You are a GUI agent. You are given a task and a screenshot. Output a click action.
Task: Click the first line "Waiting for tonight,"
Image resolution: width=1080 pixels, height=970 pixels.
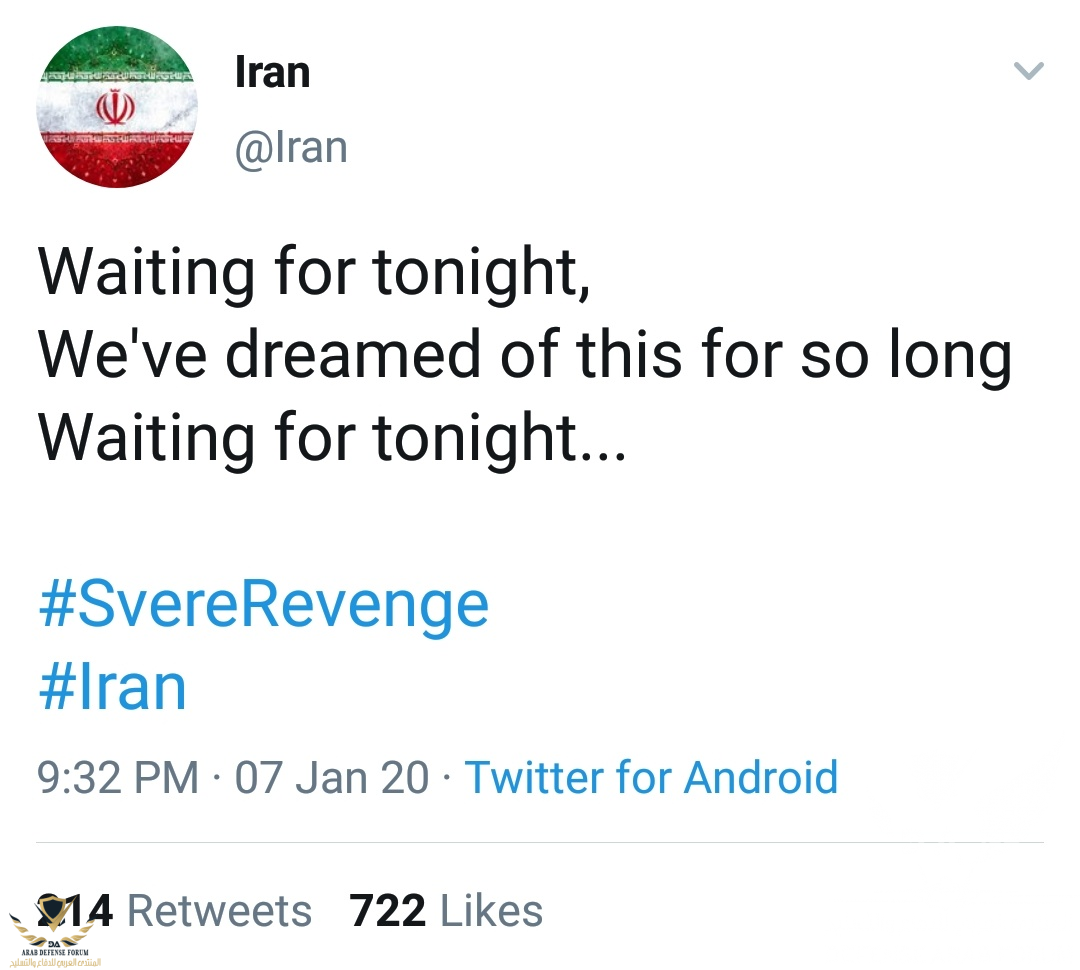(313, 272)
